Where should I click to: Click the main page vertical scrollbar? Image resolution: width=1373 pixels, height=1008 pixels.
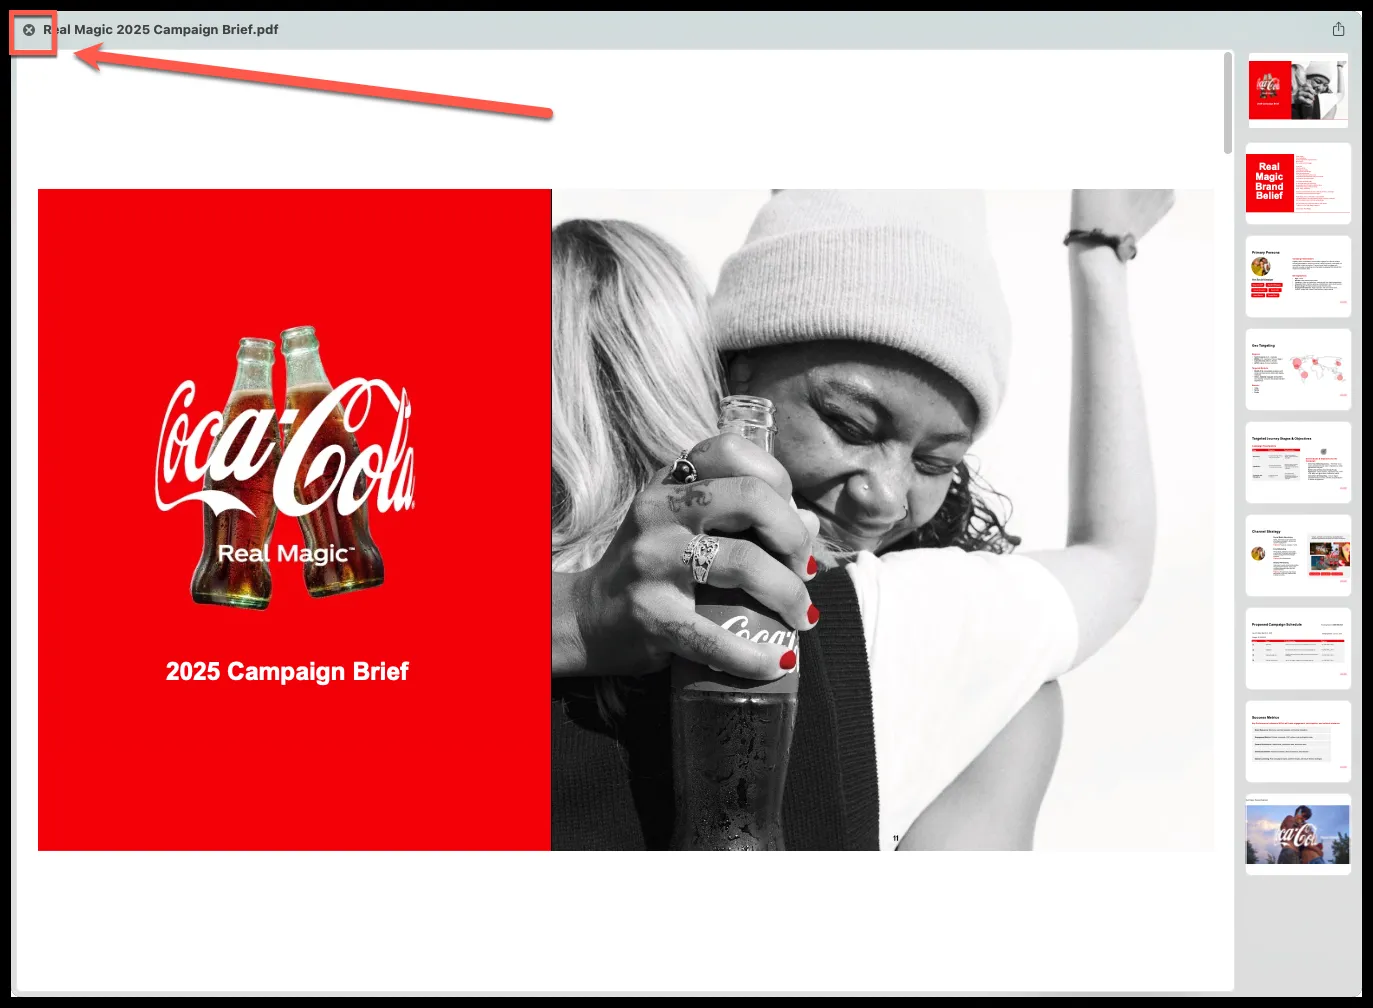coord(1228,103)
